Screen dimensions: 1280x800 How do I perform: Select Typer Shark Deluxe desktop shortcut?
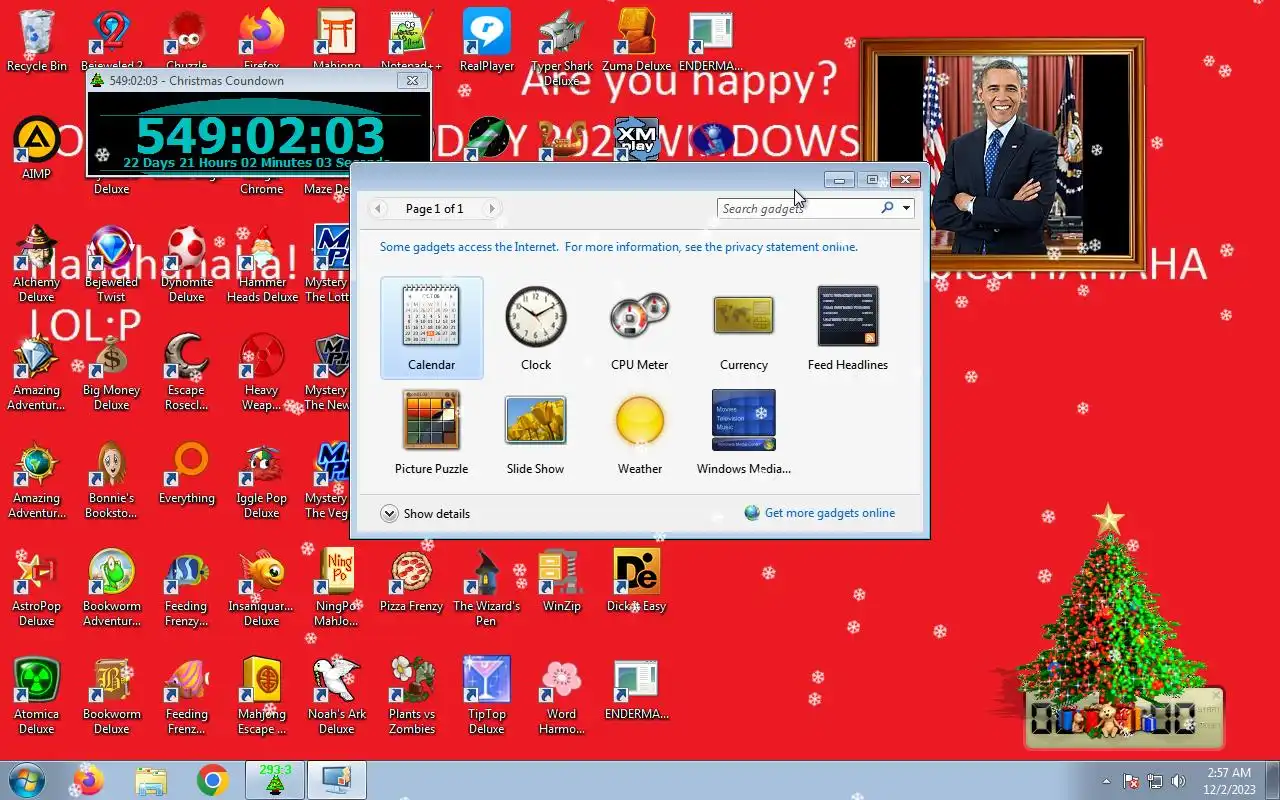pyautogui.click(x=562, y=47)
